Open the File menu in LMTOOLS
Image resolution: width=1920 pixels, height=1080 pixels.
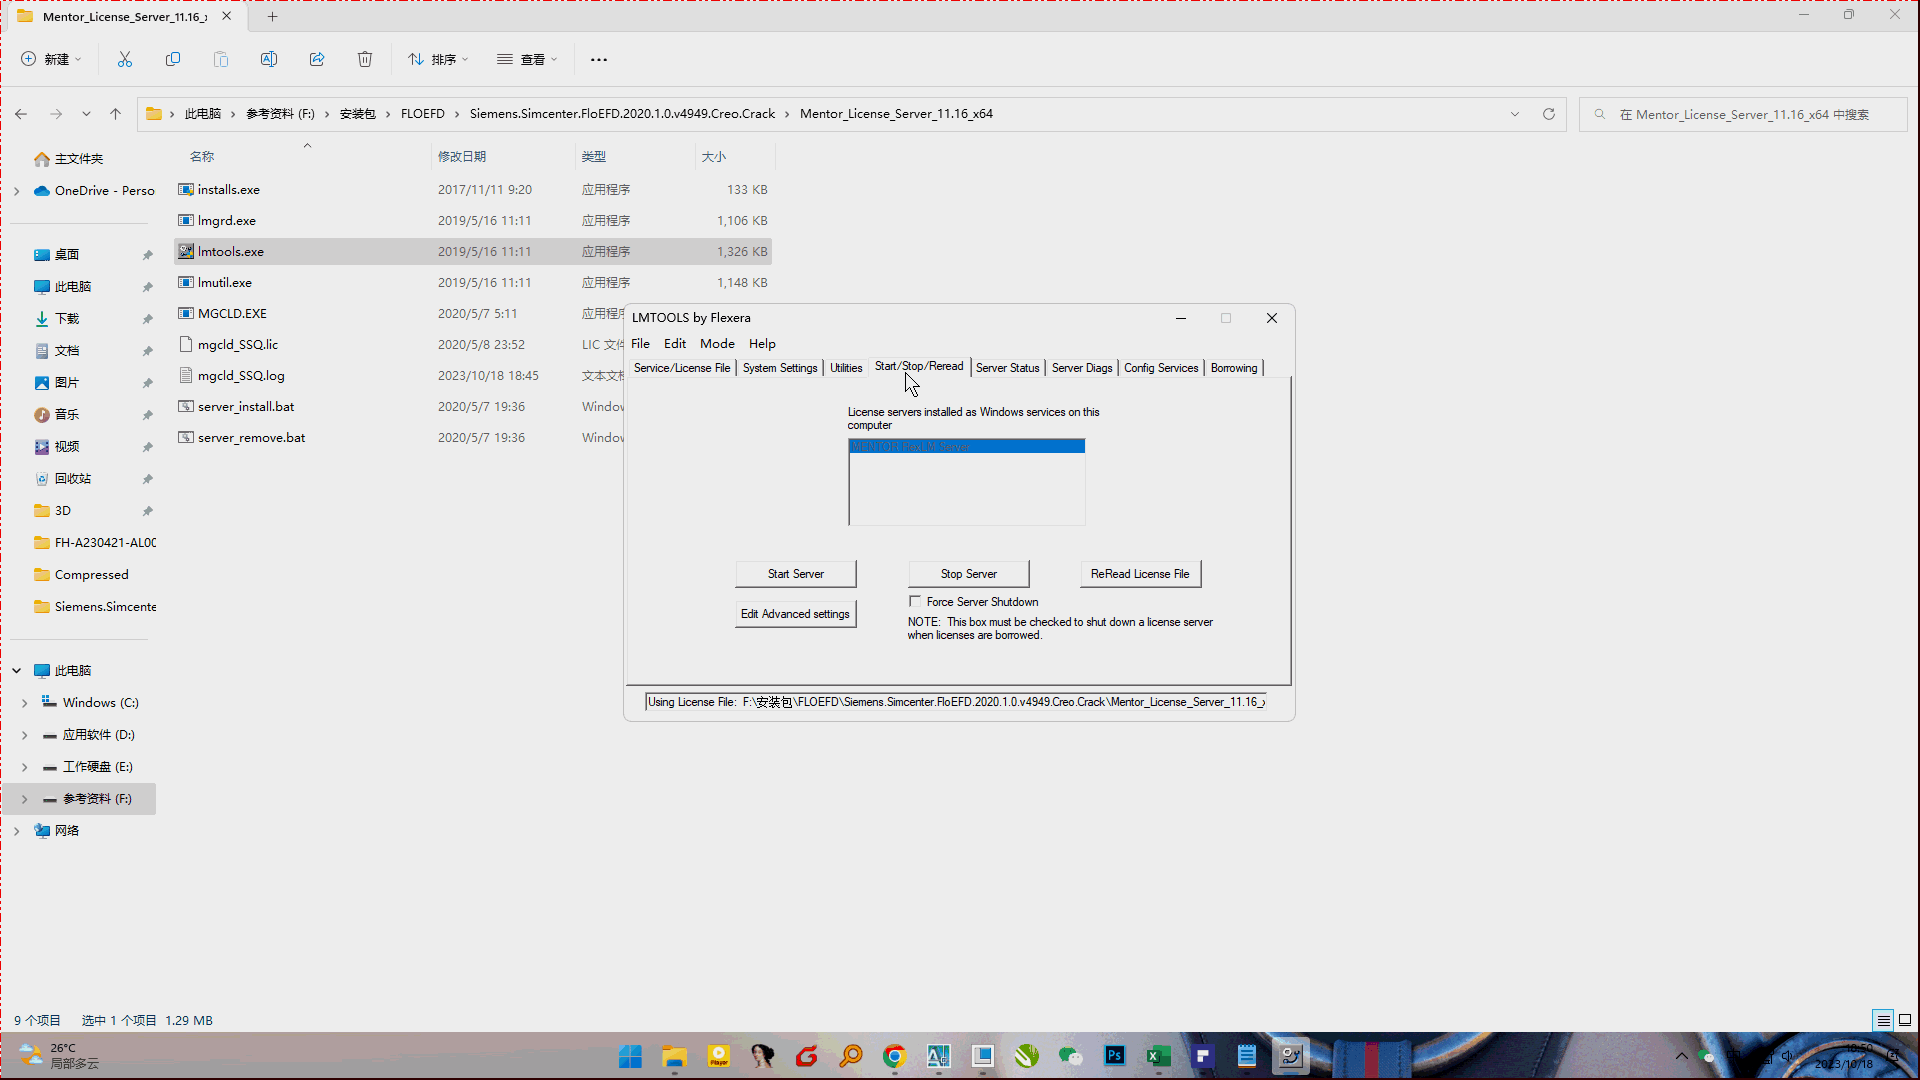pos(641,343)
